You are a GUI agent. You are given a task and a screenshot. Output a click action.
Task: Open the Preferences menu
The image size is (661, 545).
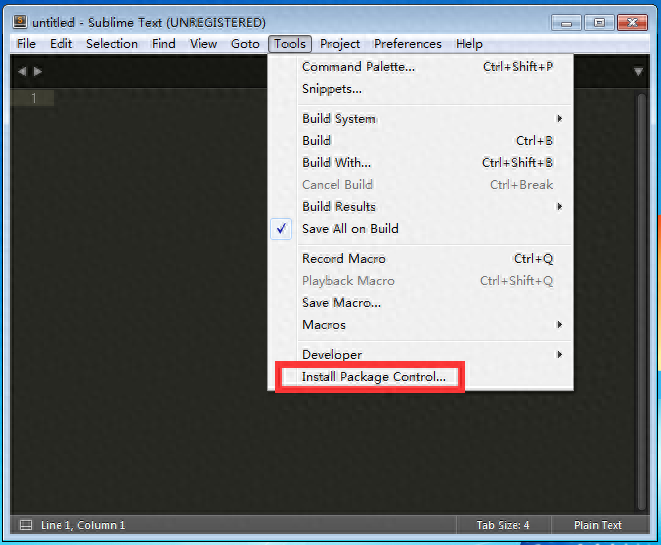[x=408, y=44]
